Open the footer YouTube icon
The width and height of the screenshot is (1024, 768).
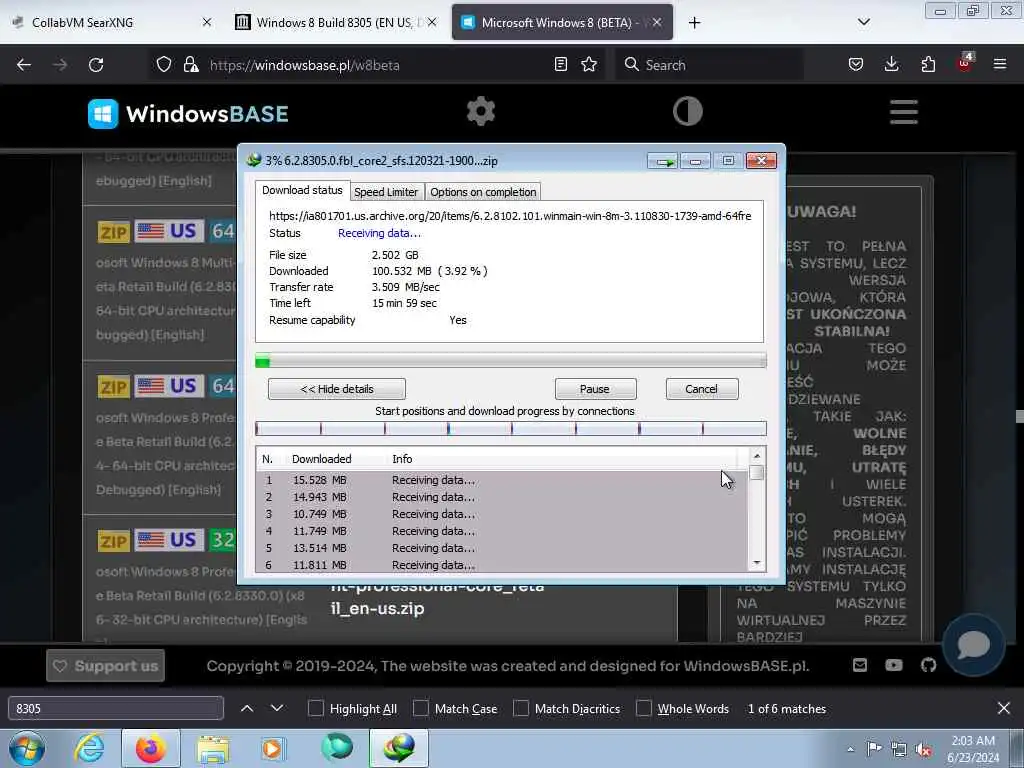(894, 665)
